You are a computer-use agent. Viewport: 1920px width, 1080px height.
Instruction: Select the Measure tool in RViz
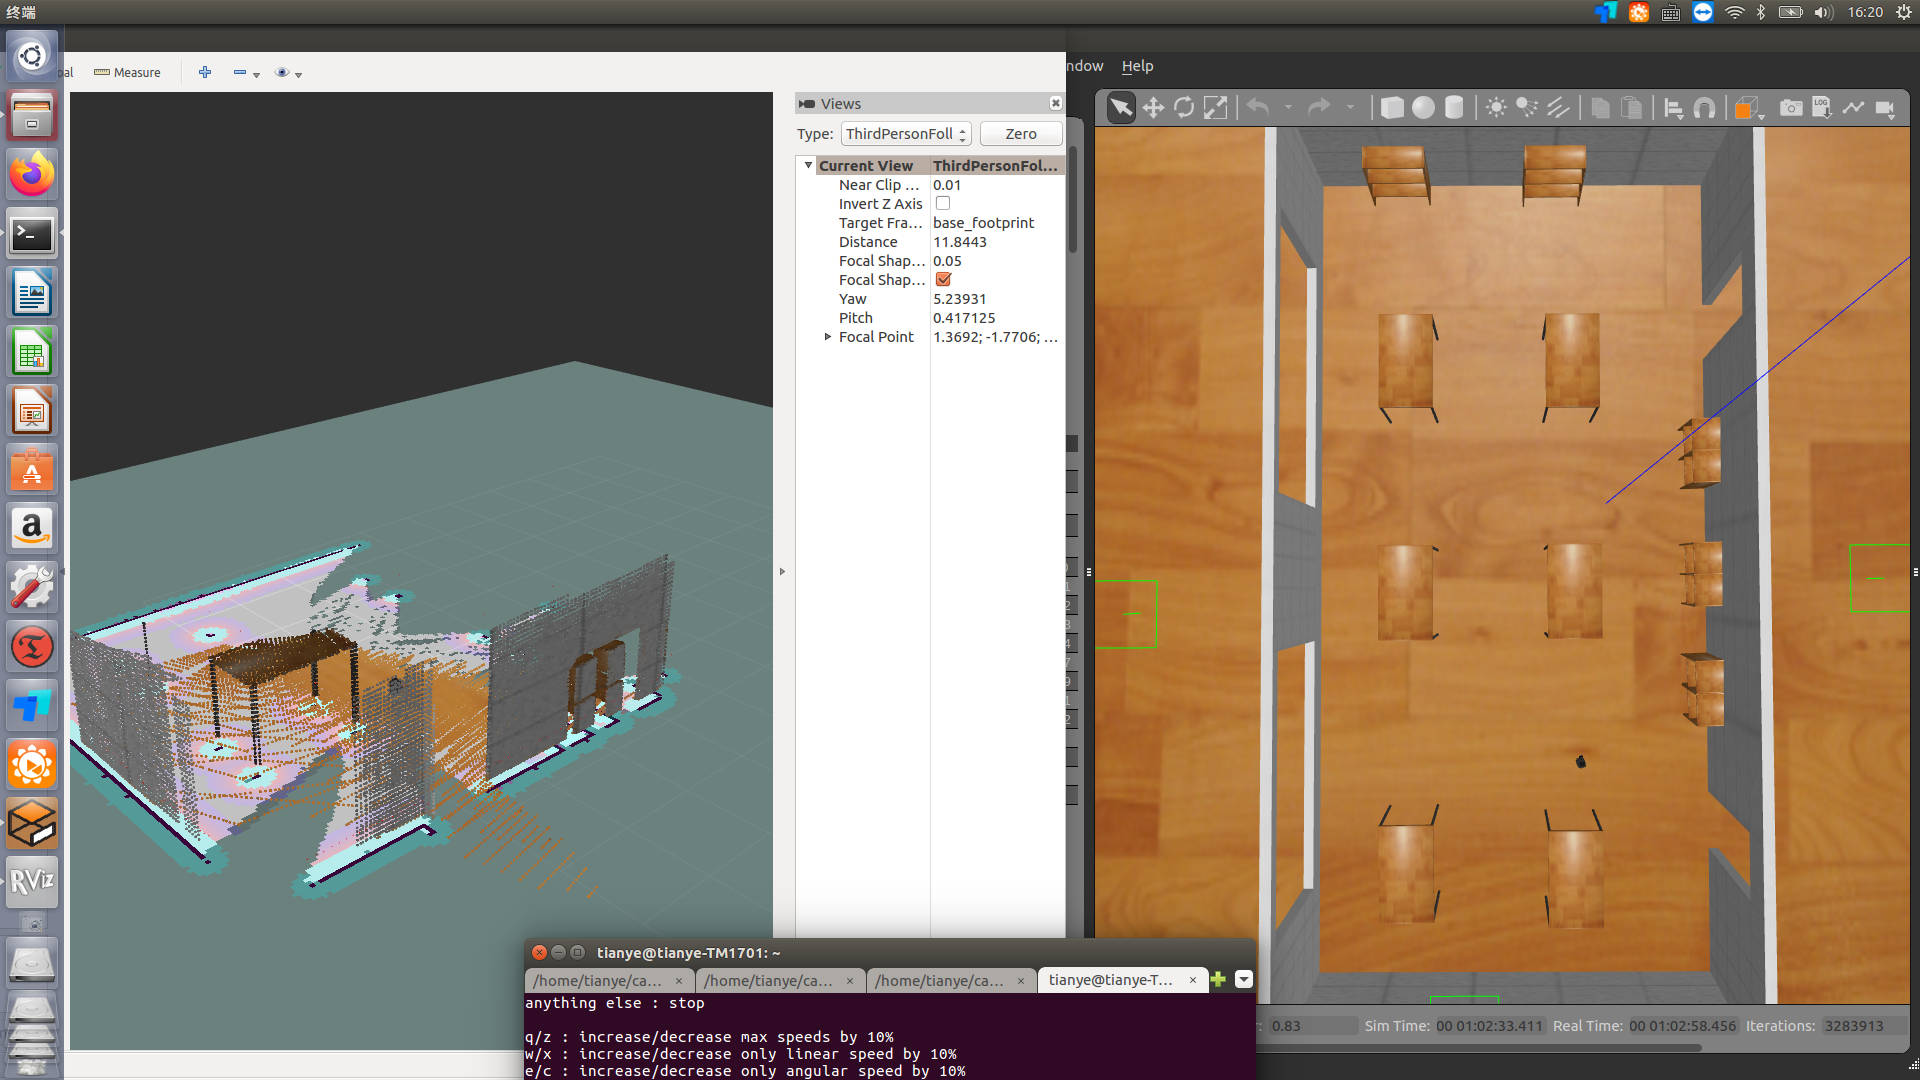pyautogui.click(x=127, y=73)
